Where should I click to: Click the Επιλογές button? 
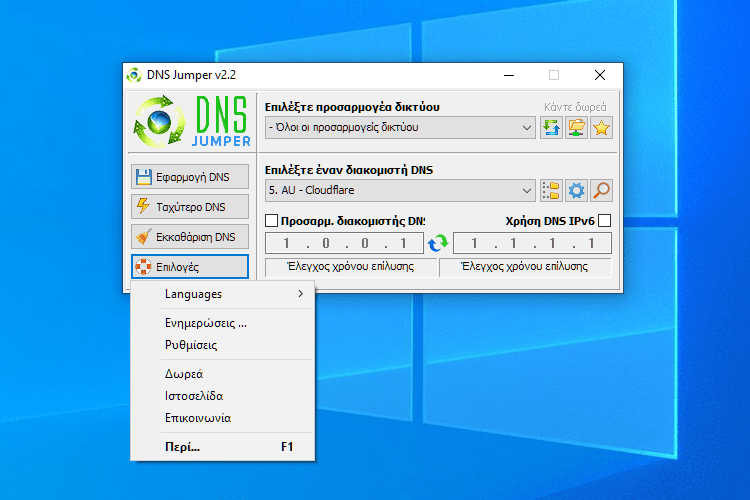(190, 267)
